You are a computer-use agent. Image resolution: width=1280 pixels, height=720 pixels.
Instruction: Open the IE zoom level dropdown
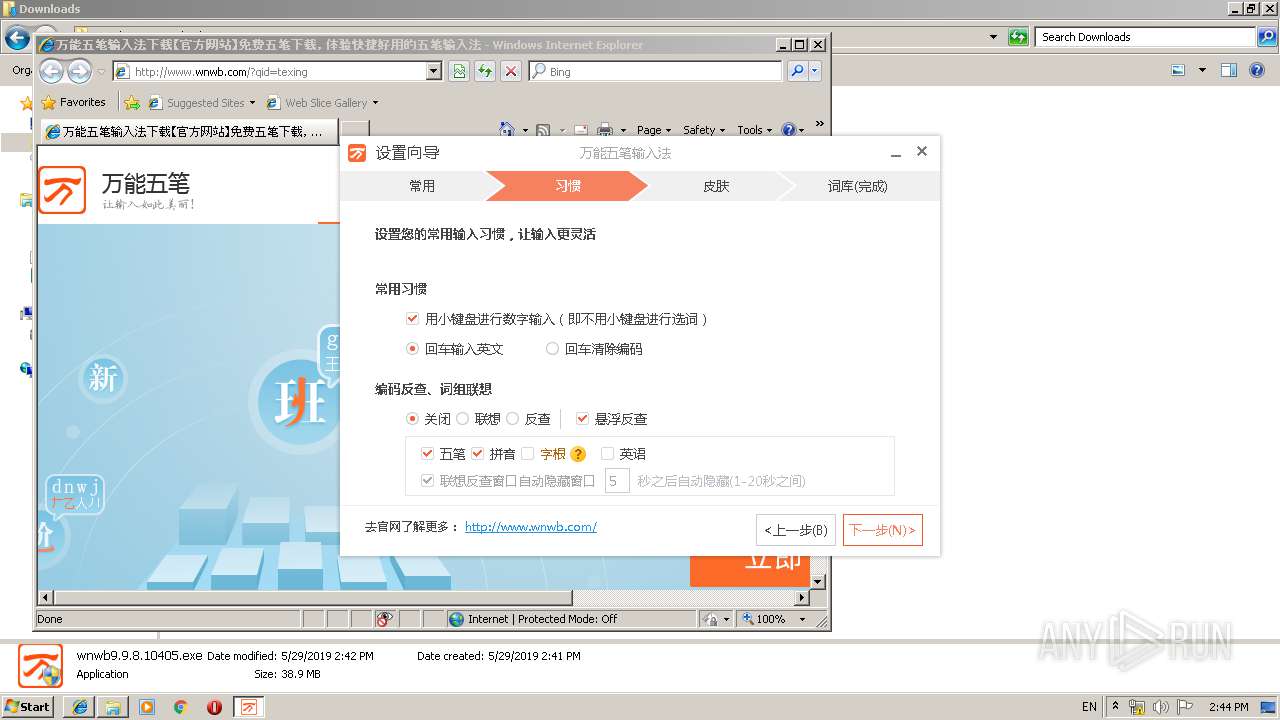802,619
